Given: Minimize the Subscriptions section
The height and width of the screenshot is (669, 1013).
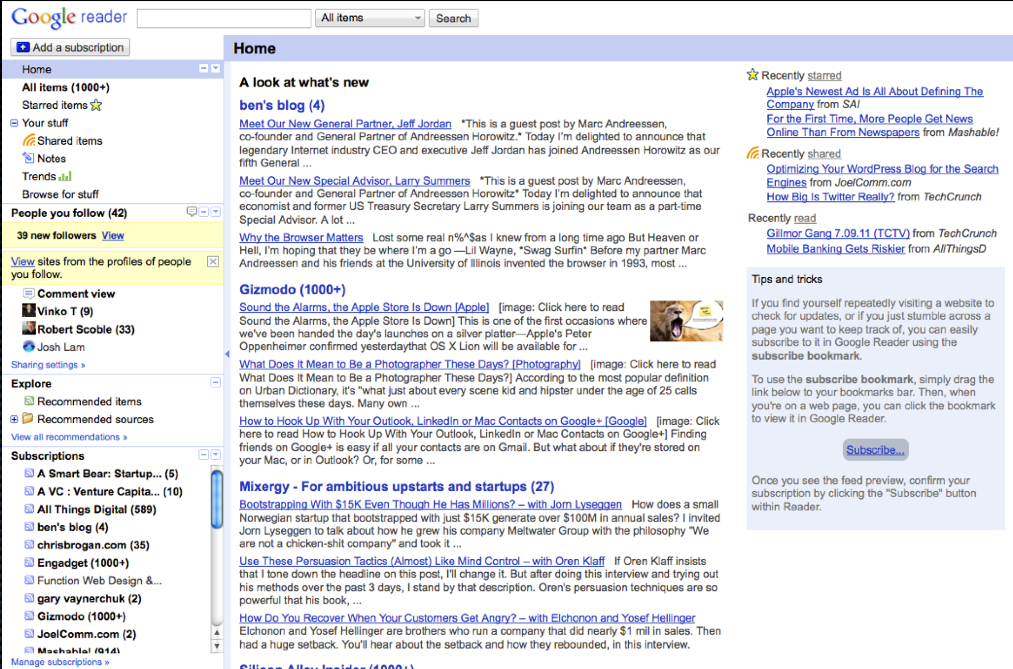Looking at the screenshot, I should pos(204,455).
